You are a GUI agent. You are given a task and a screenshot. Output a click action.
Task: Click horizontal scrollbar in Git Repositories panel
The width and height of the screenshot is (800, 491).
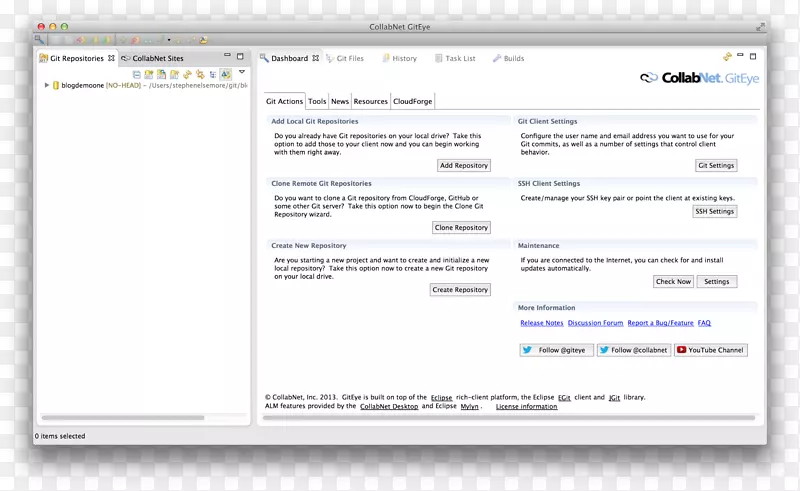[x=120, y=418]
